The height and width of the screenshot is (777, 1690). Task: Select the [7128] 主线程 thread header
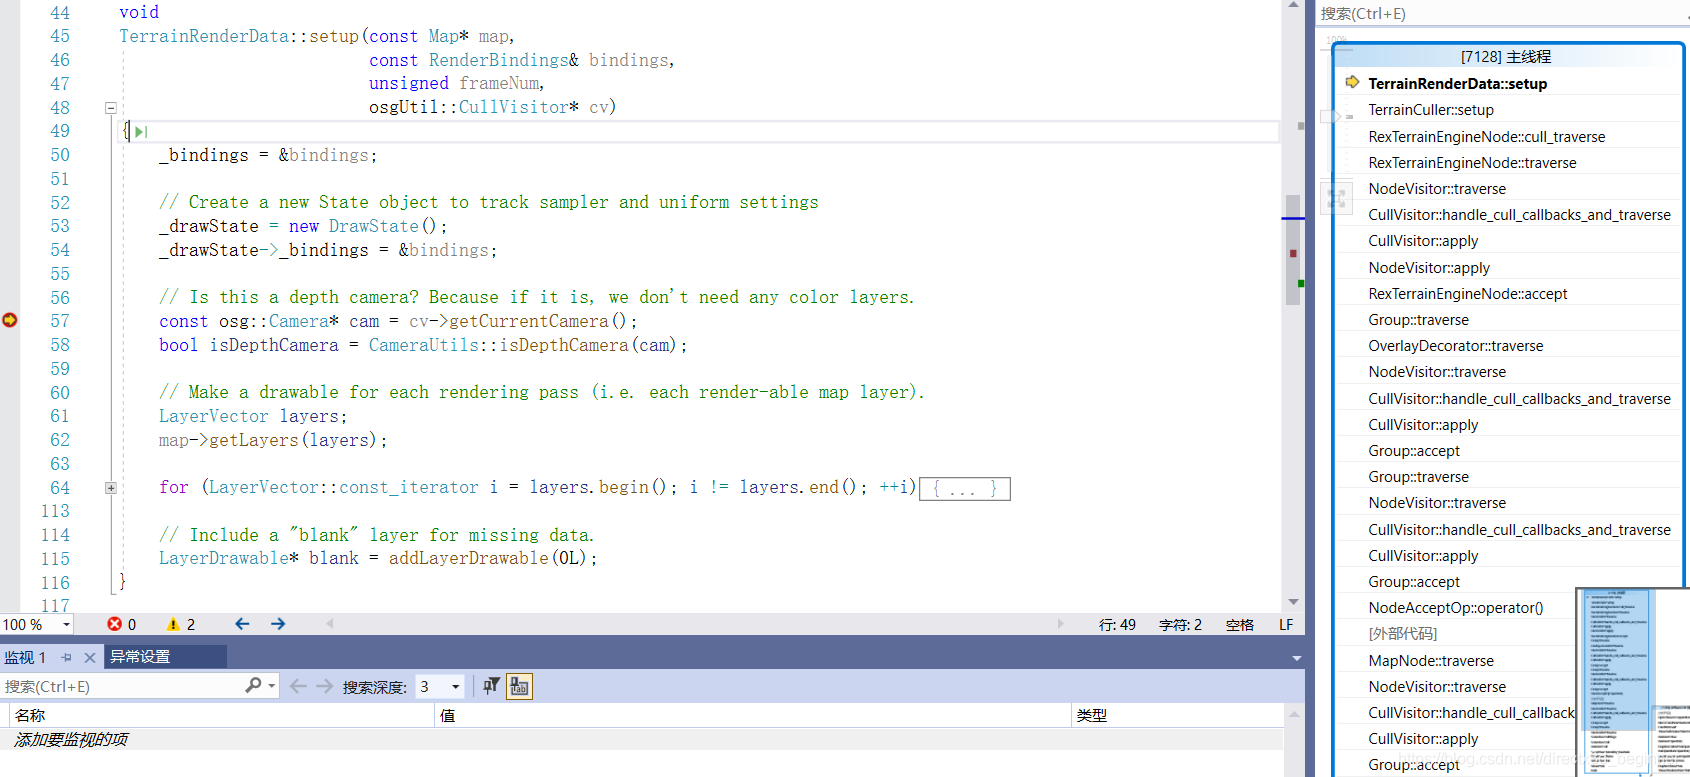(x=1506, y=57)
